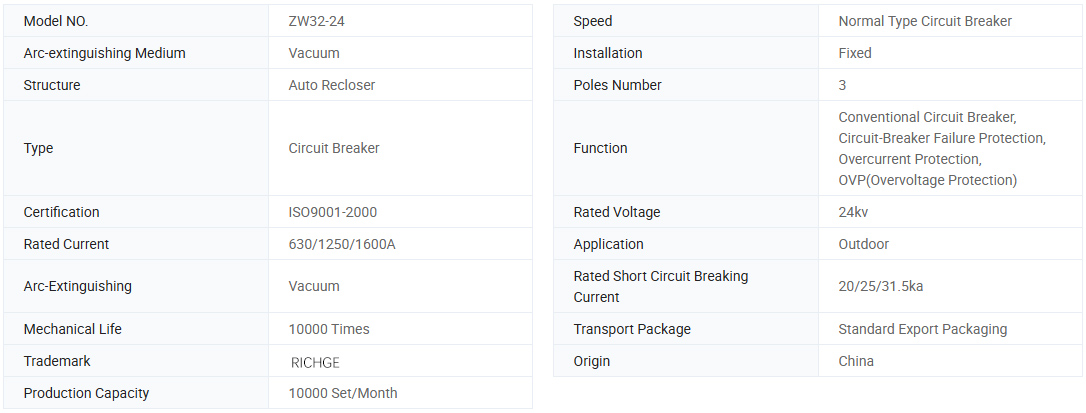The height and width of the screenshot is (413, 1086).
Task: Click the ZW32-24 model number value
Action: (x=317, y=21)
